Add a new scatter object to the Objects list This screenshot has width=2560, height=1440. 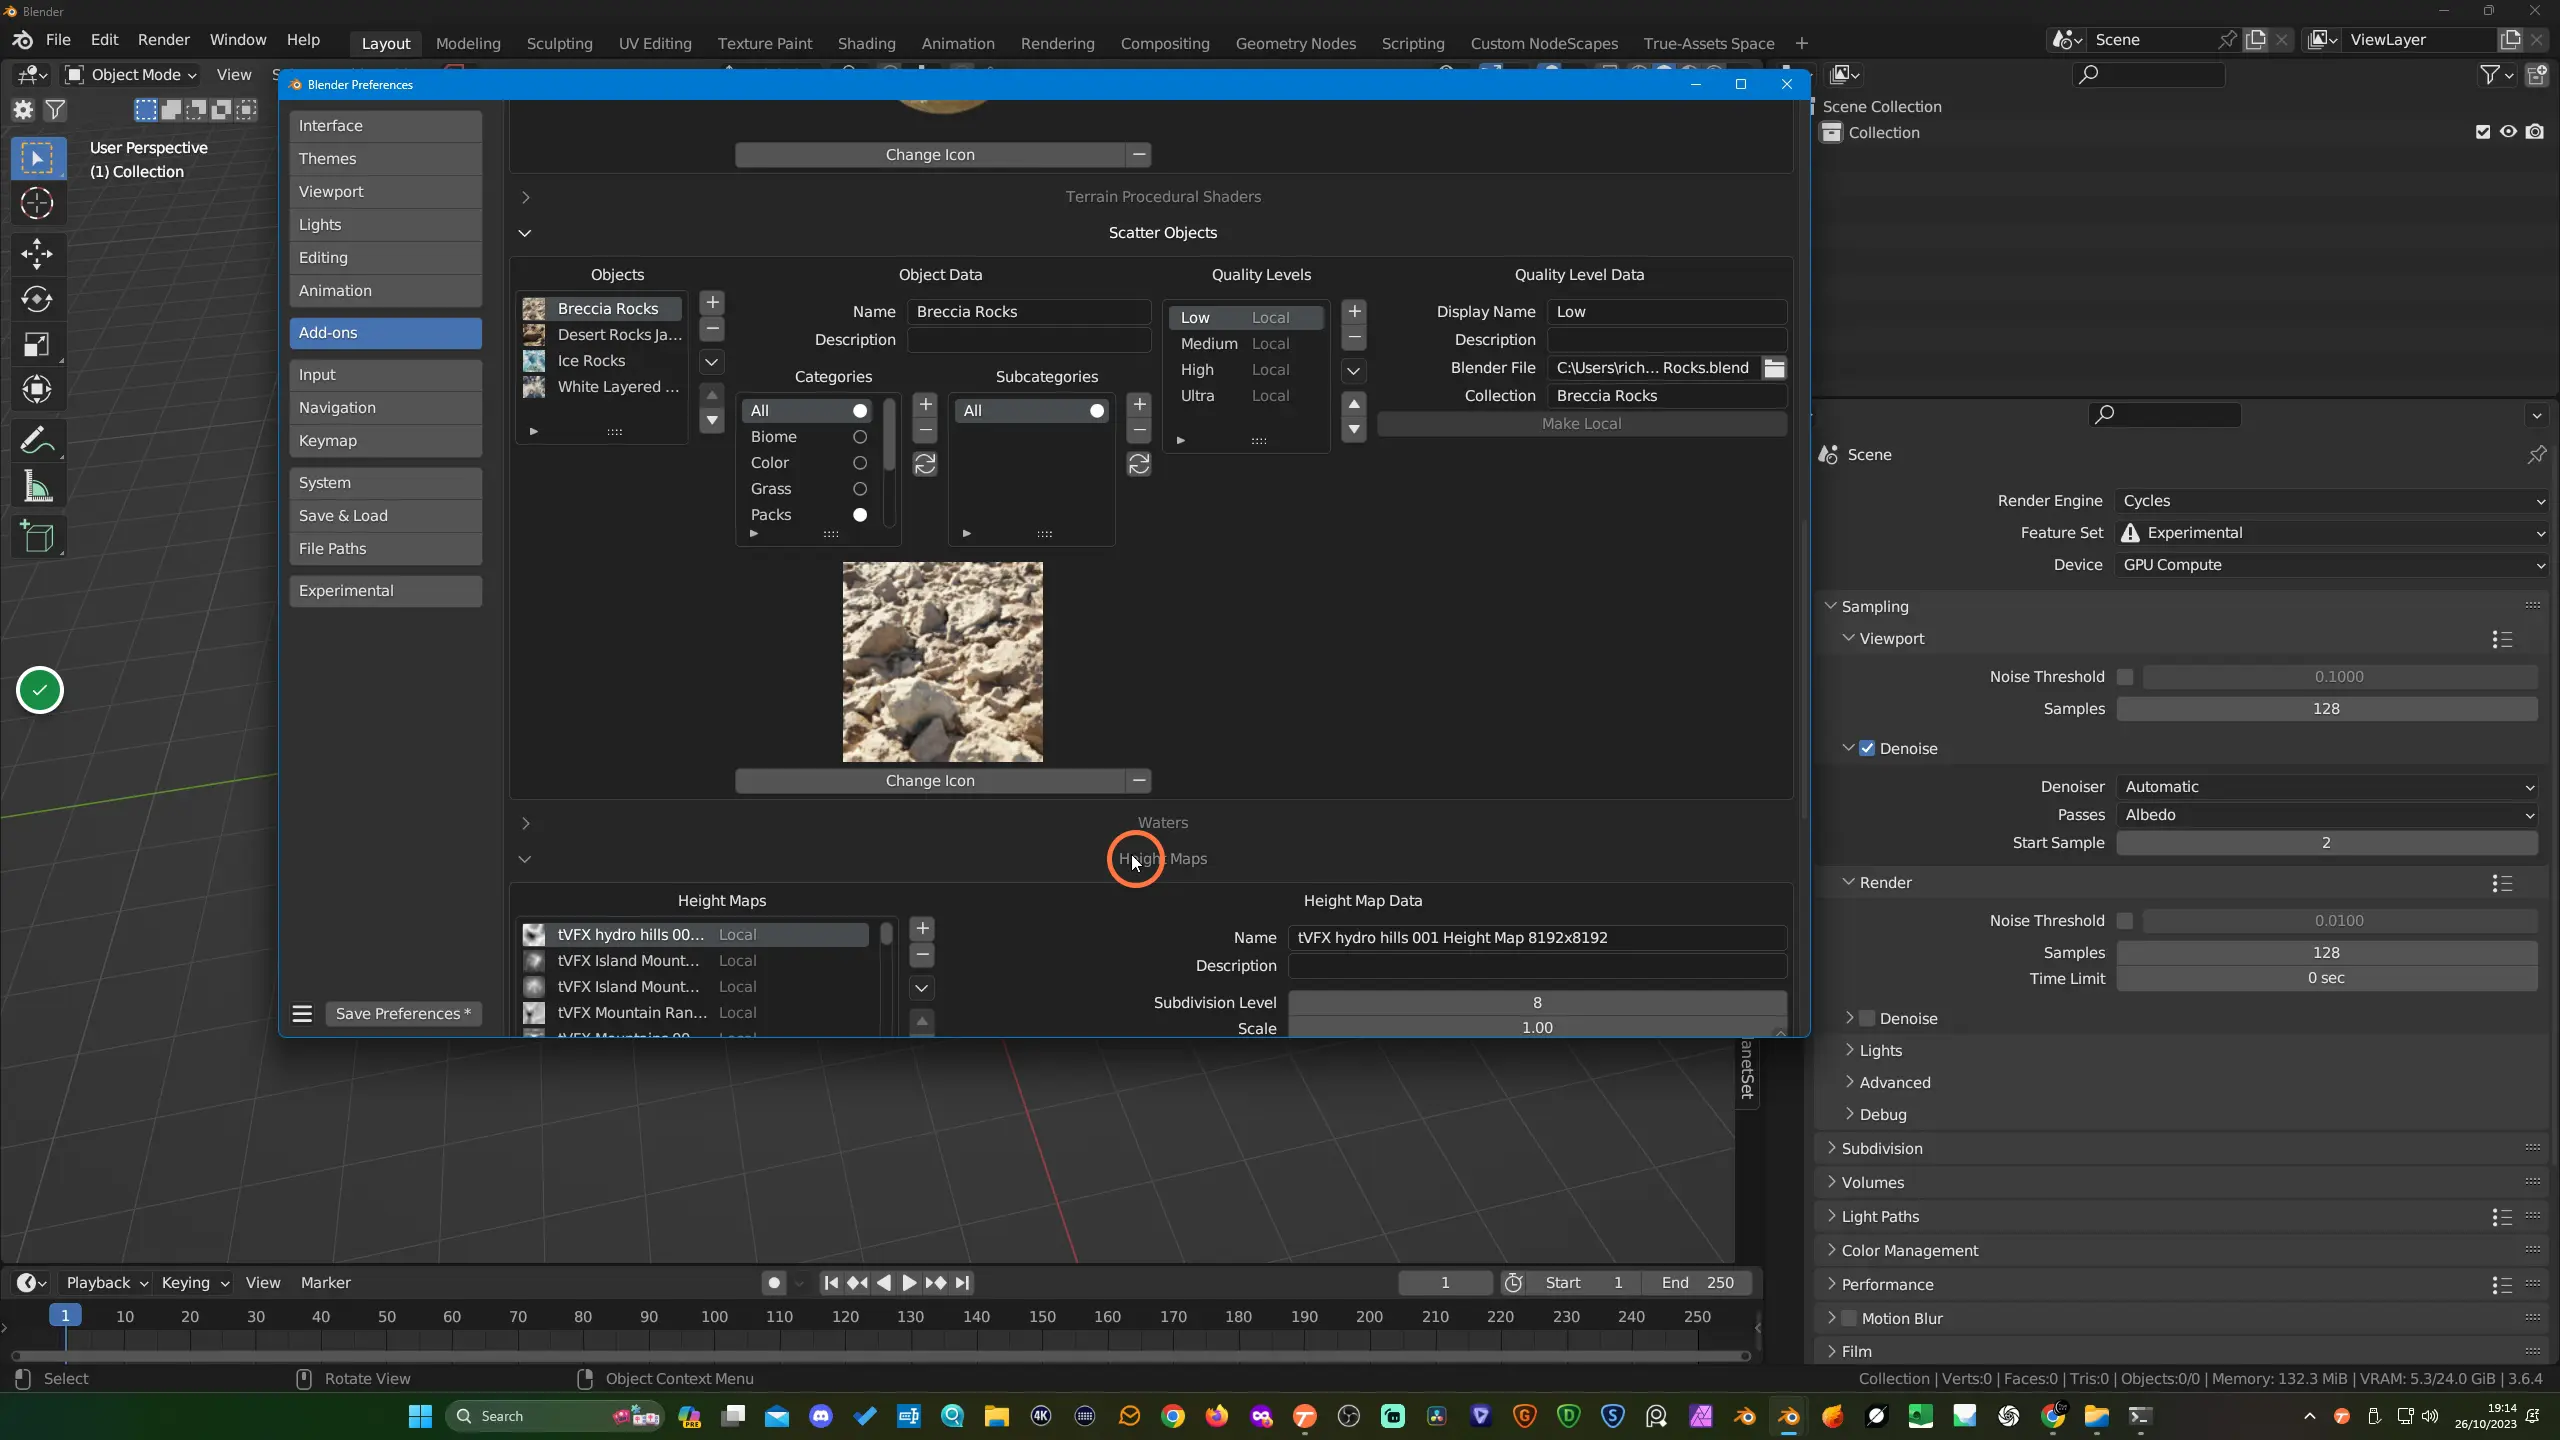pos(712,303)
